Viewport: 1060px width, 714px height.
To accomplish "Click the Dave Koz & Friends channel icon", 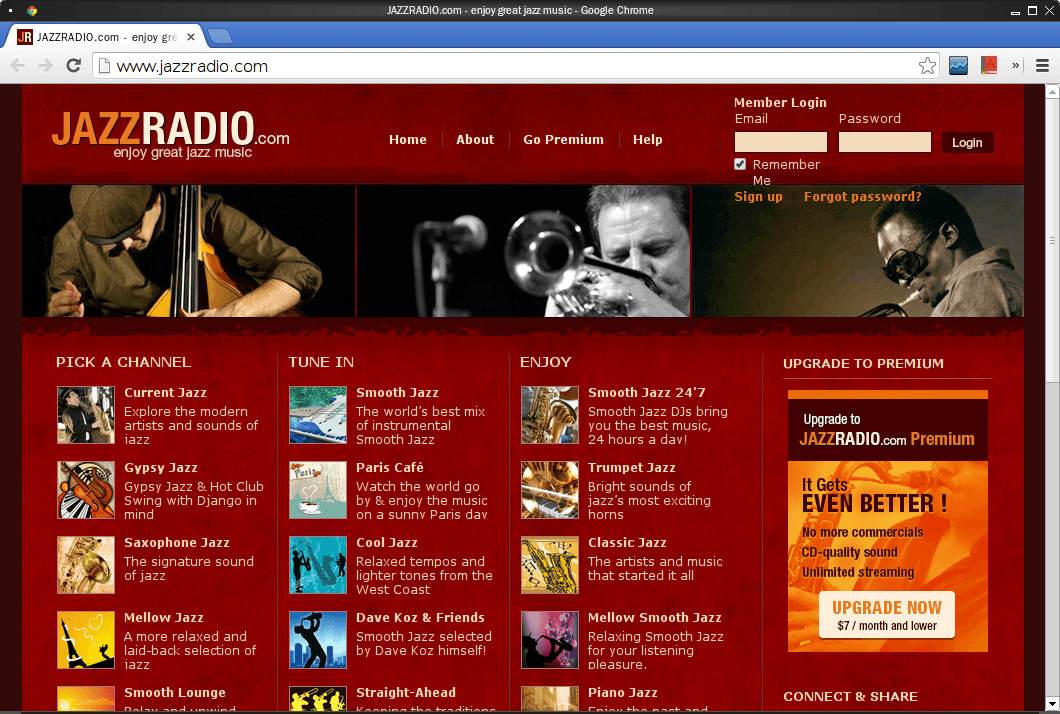I will 318,640.
